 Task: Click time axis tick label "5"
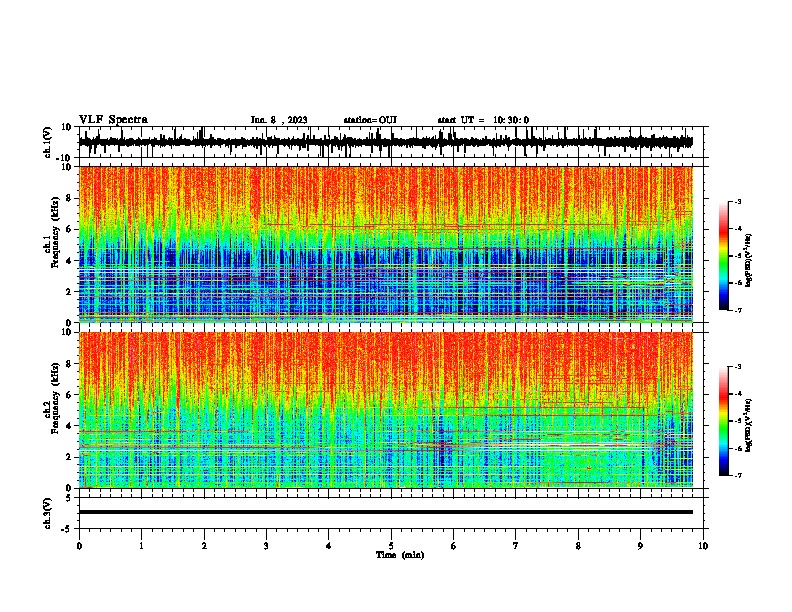tap(391, 546)
